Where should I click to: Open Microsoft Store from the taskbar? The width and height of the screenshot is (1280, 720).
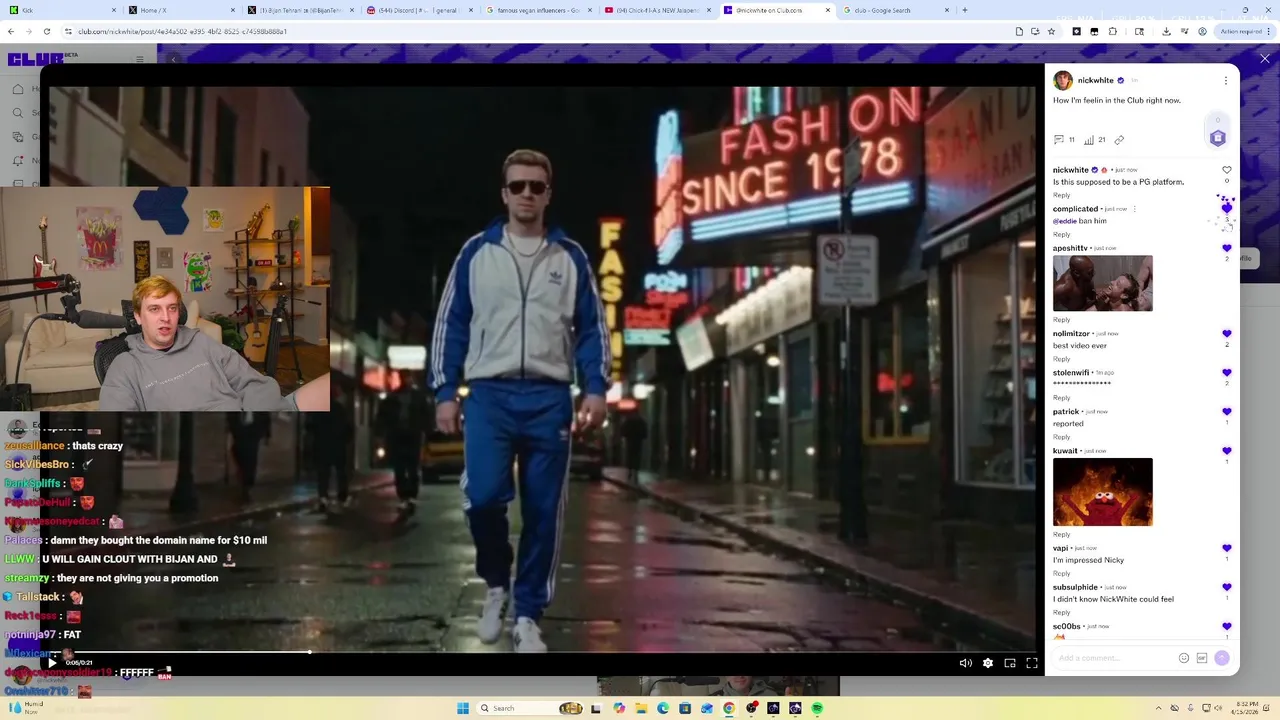click(x=685, y=708)
